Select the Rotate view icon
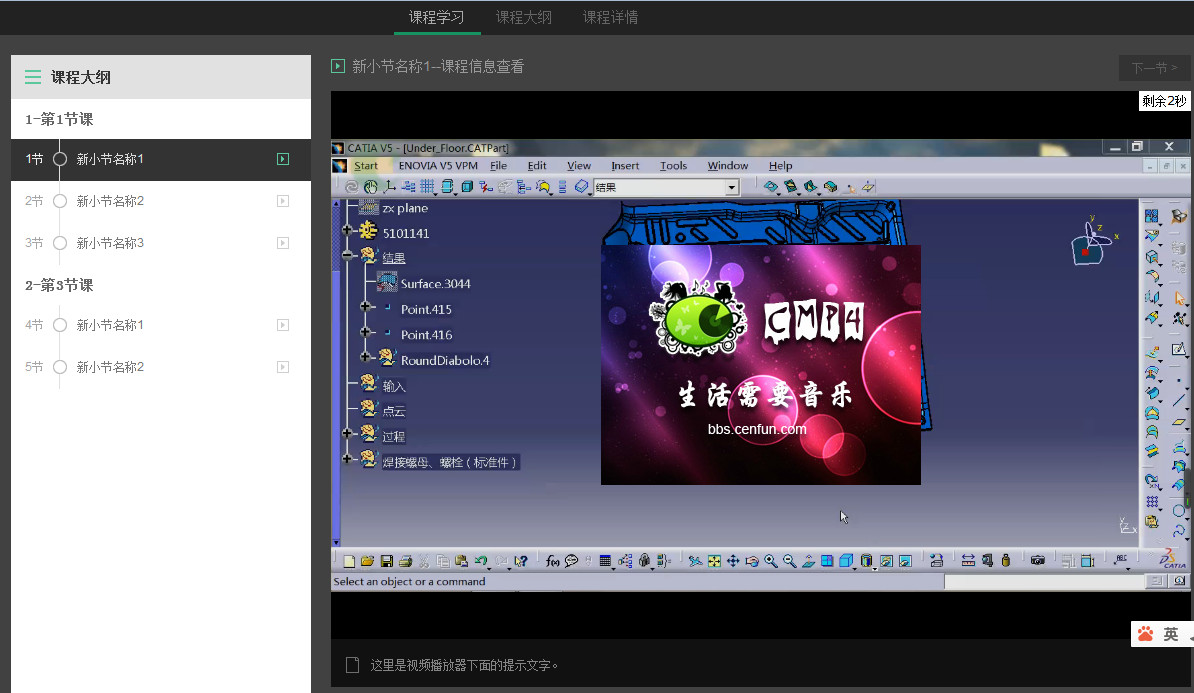This screenshot has height=693, width=1194. coord(752,561)
